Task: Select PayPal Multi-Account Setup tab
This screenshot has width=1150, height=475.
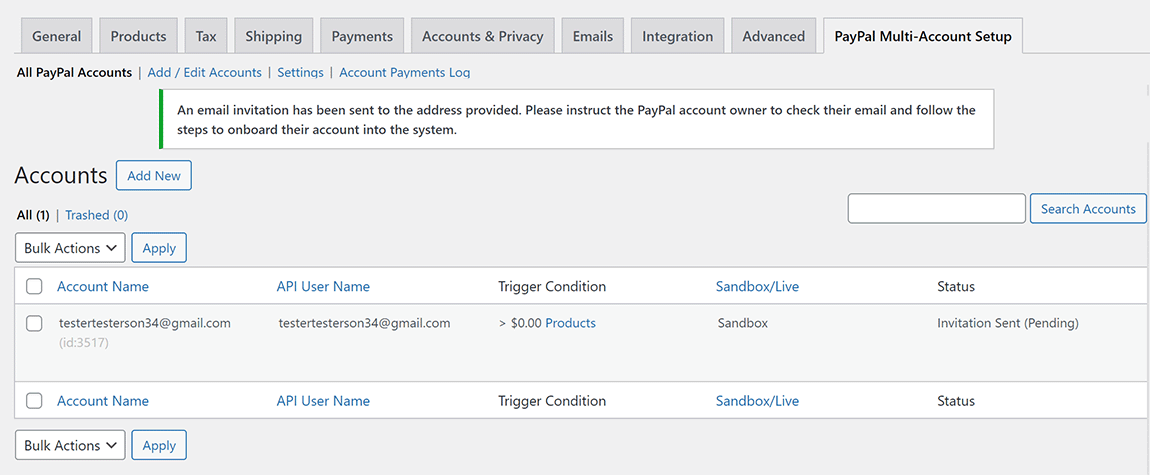Action: click(923, 36)
